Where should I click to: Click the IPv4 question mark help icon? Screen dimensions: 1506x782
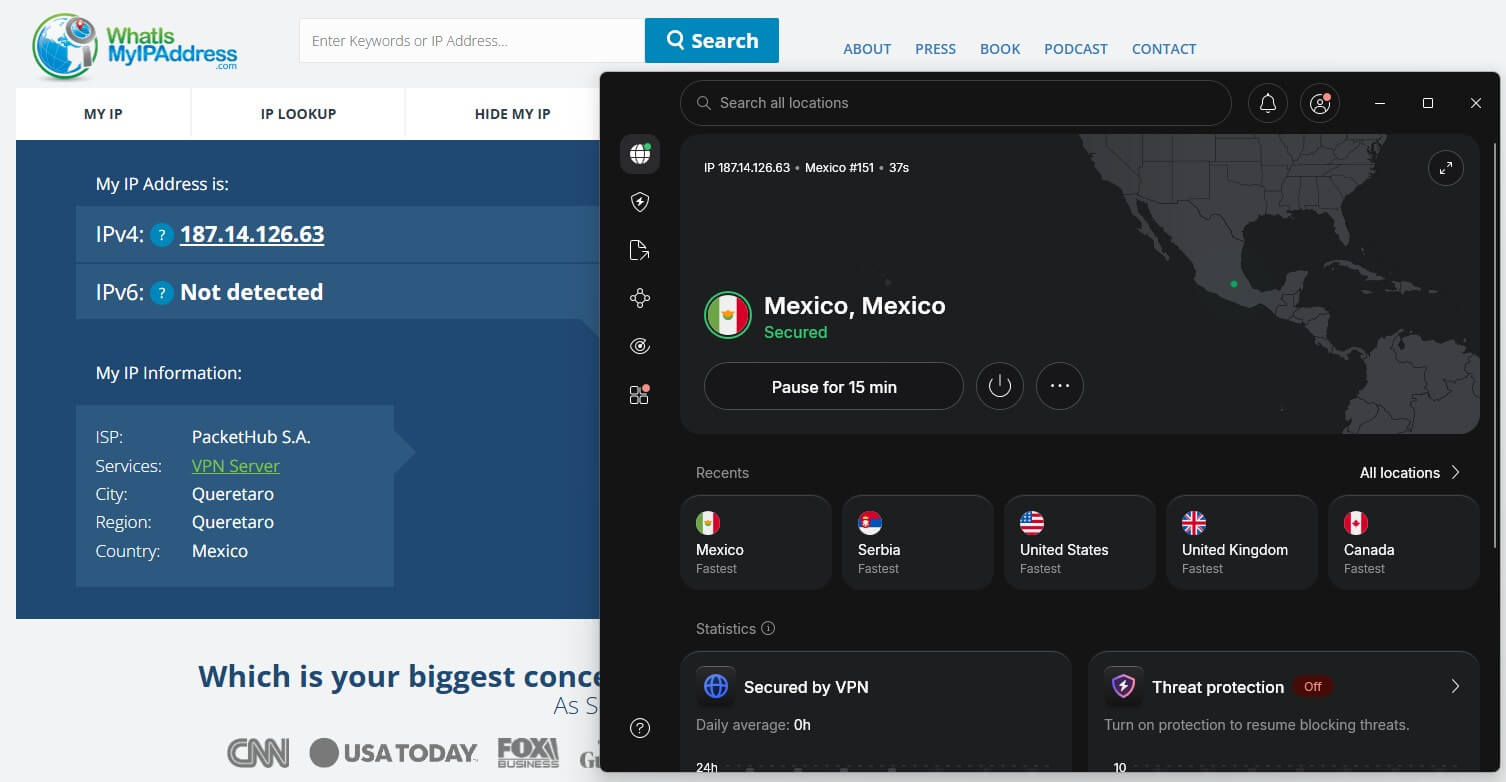coord(162,235)
